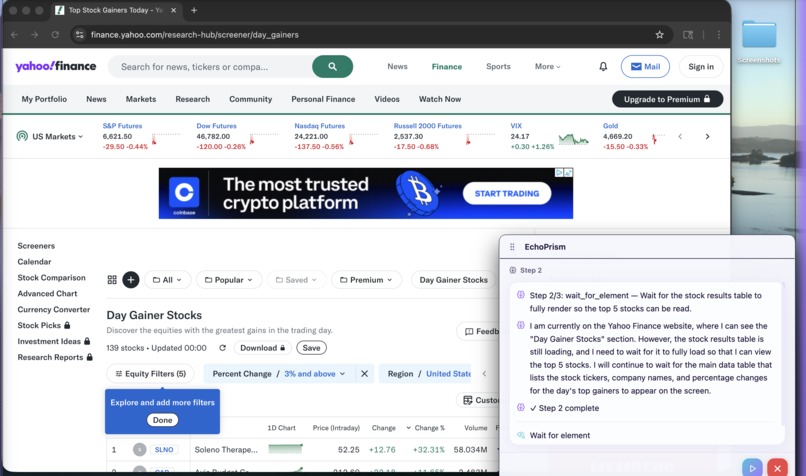Open the VIX quote link

click(x=516, y=125)
